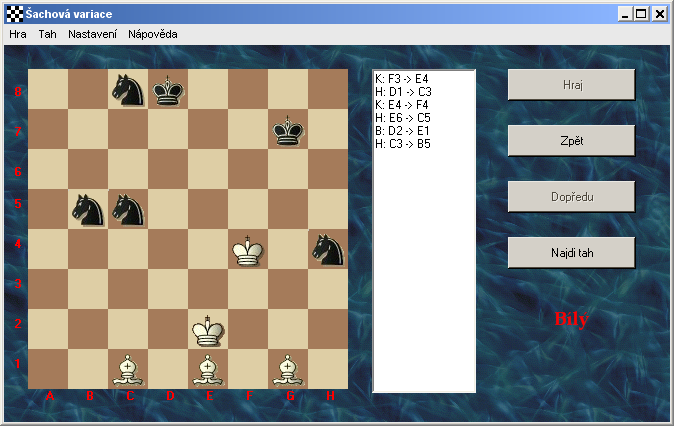Image resolution: width=674 pixels, height=426 pixels.
Task: Select the white king on F4
Action: click(x=248, y=249)
